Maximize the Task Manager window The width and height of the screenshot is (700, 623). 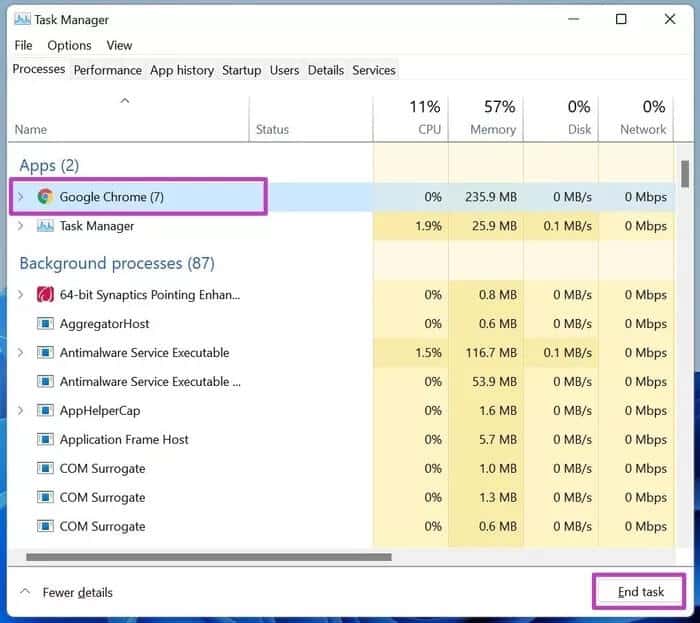(x=621, y=19)
